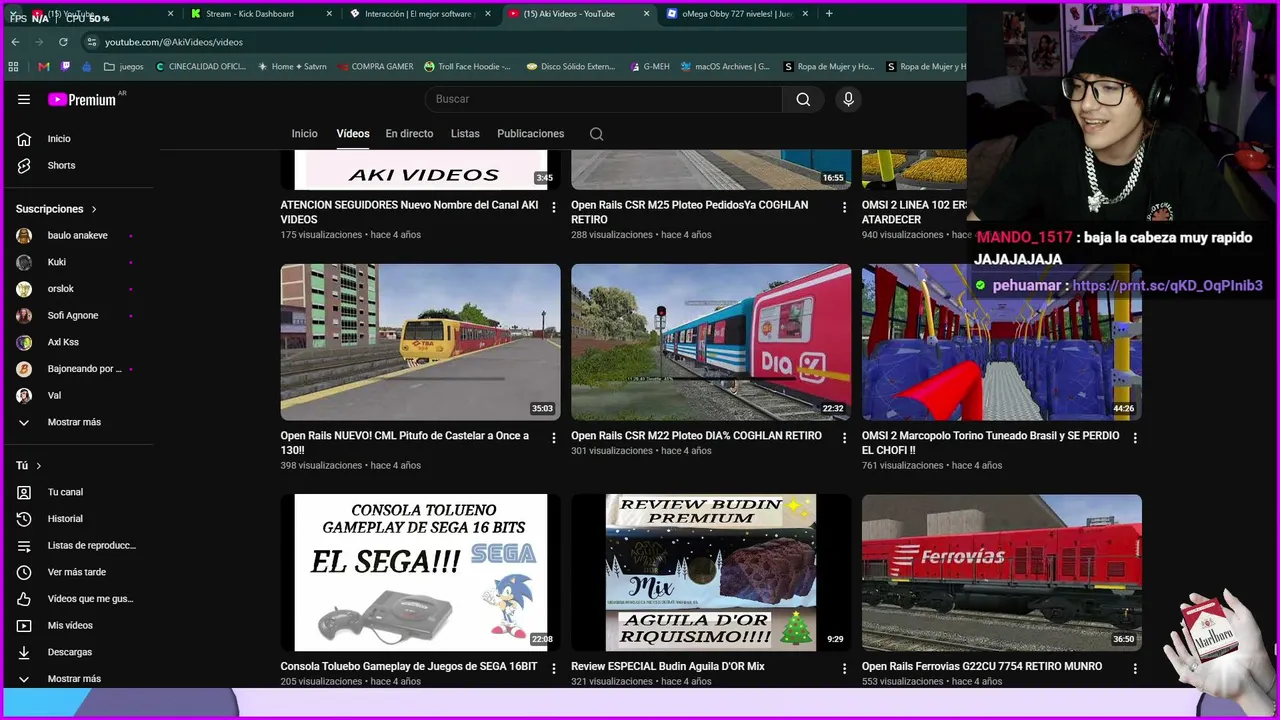This screenshot has width=1280, height=720.
Task: Start voice search with the microphone icon
Action: click(x=848, y=99)
